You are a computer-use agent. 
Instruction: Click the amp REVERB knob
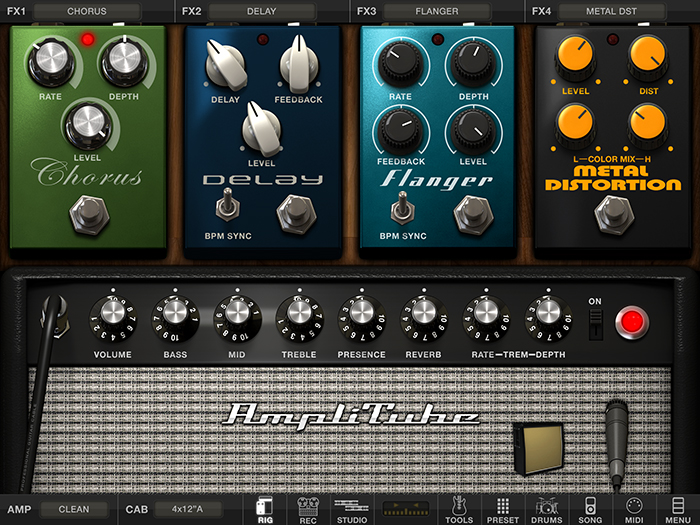click(x=424, y=318)
